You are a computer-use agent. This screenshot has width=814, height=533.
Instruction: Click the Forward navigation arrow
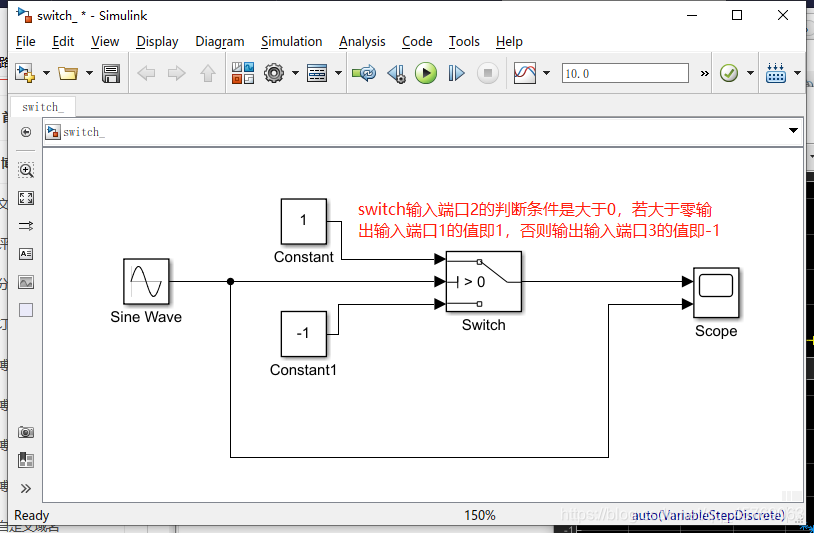coord(177,73)
